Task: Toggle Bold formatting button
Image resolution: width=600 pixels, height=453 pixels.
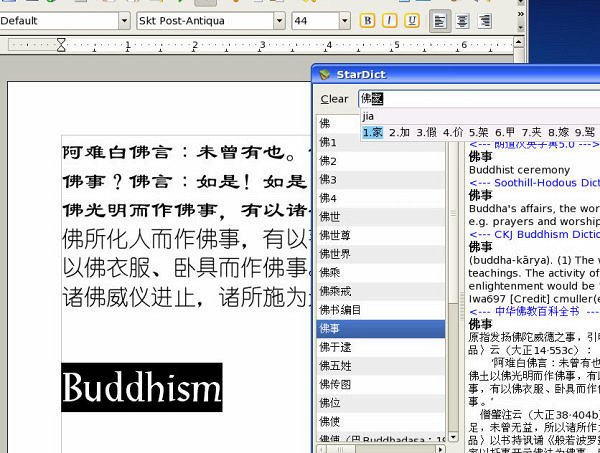Action: [x=367, y=21]
